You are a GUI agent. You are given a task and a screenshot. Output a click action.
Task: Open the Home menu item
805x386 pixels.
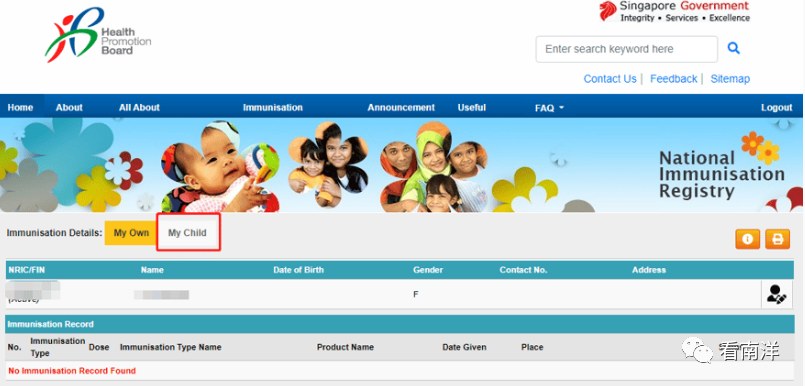pyautogui.click(x=21, y=107)
